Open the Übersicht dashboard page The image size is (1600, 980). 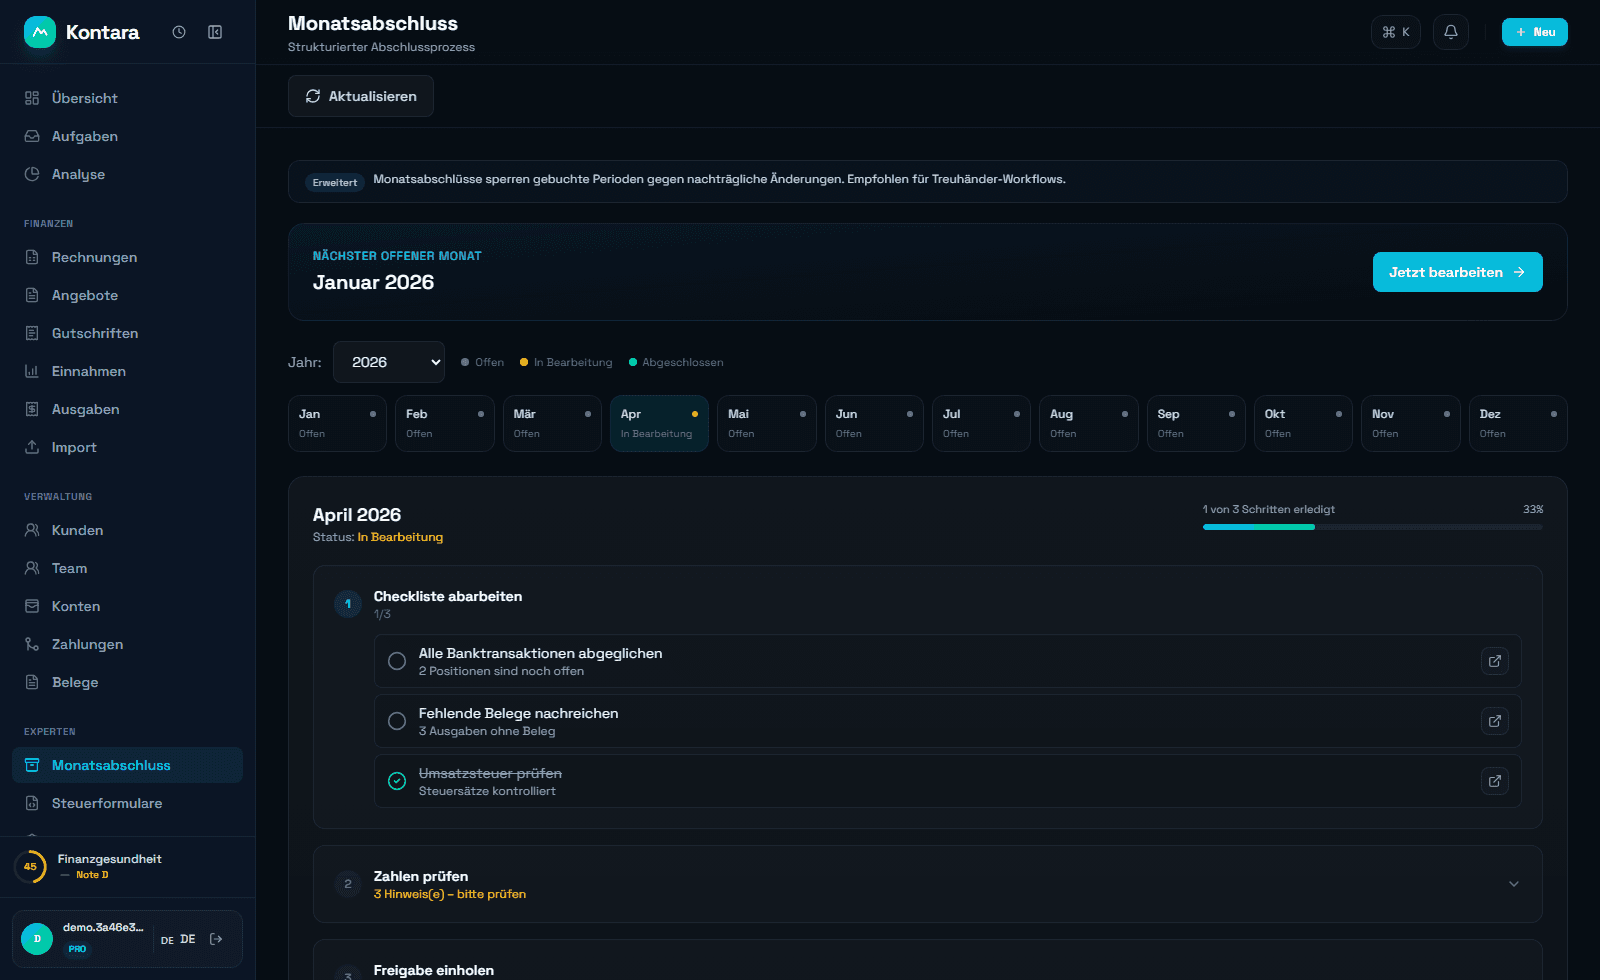pos(127,98)
